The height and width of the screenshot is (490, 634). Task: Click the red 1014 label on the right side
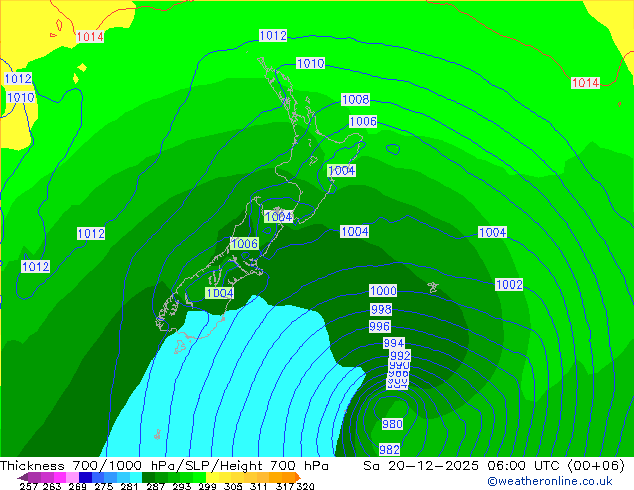[x=585, y=83]
